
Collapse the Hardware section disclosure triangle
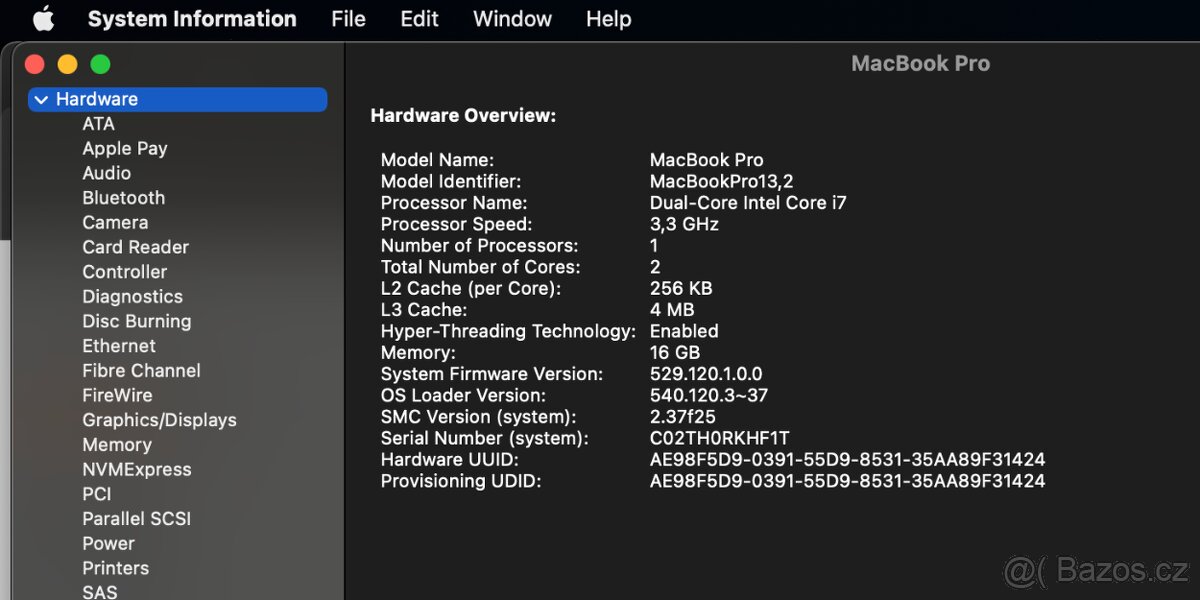pyautogui.click(x=41, y=99)
